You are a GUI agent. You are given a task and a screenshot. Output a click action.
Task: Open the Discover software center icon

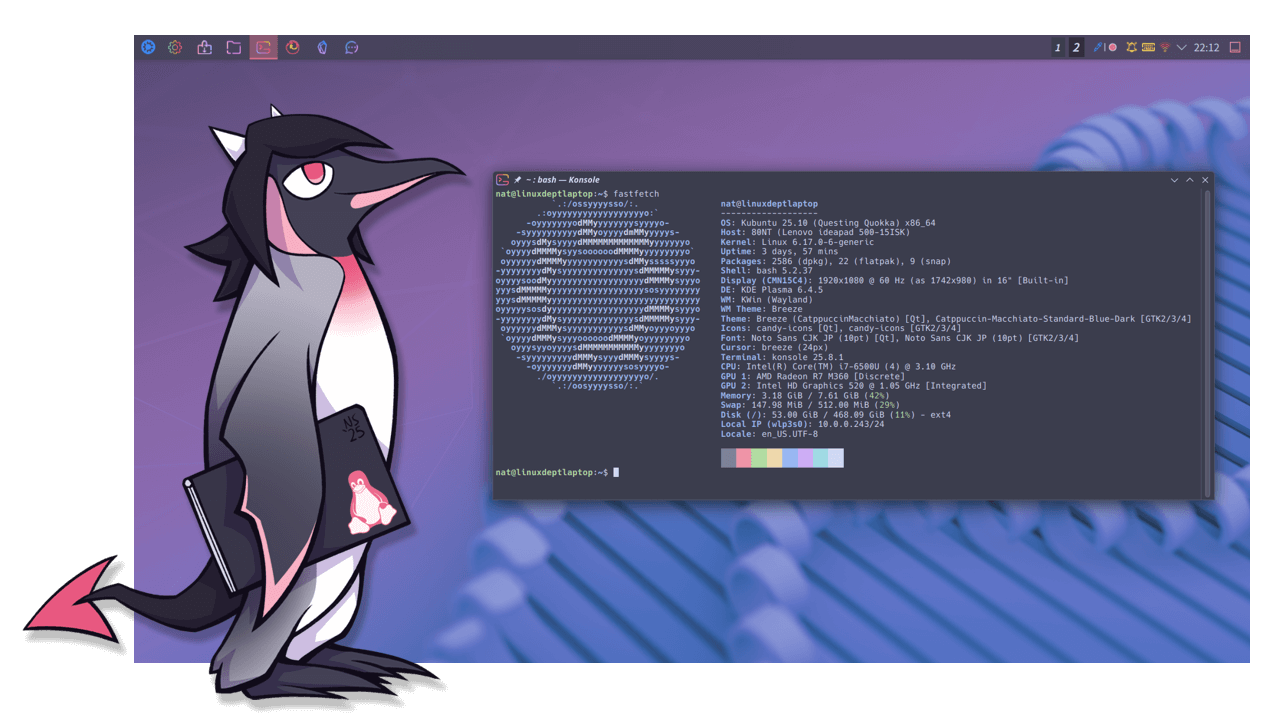[x=204, y=47]
